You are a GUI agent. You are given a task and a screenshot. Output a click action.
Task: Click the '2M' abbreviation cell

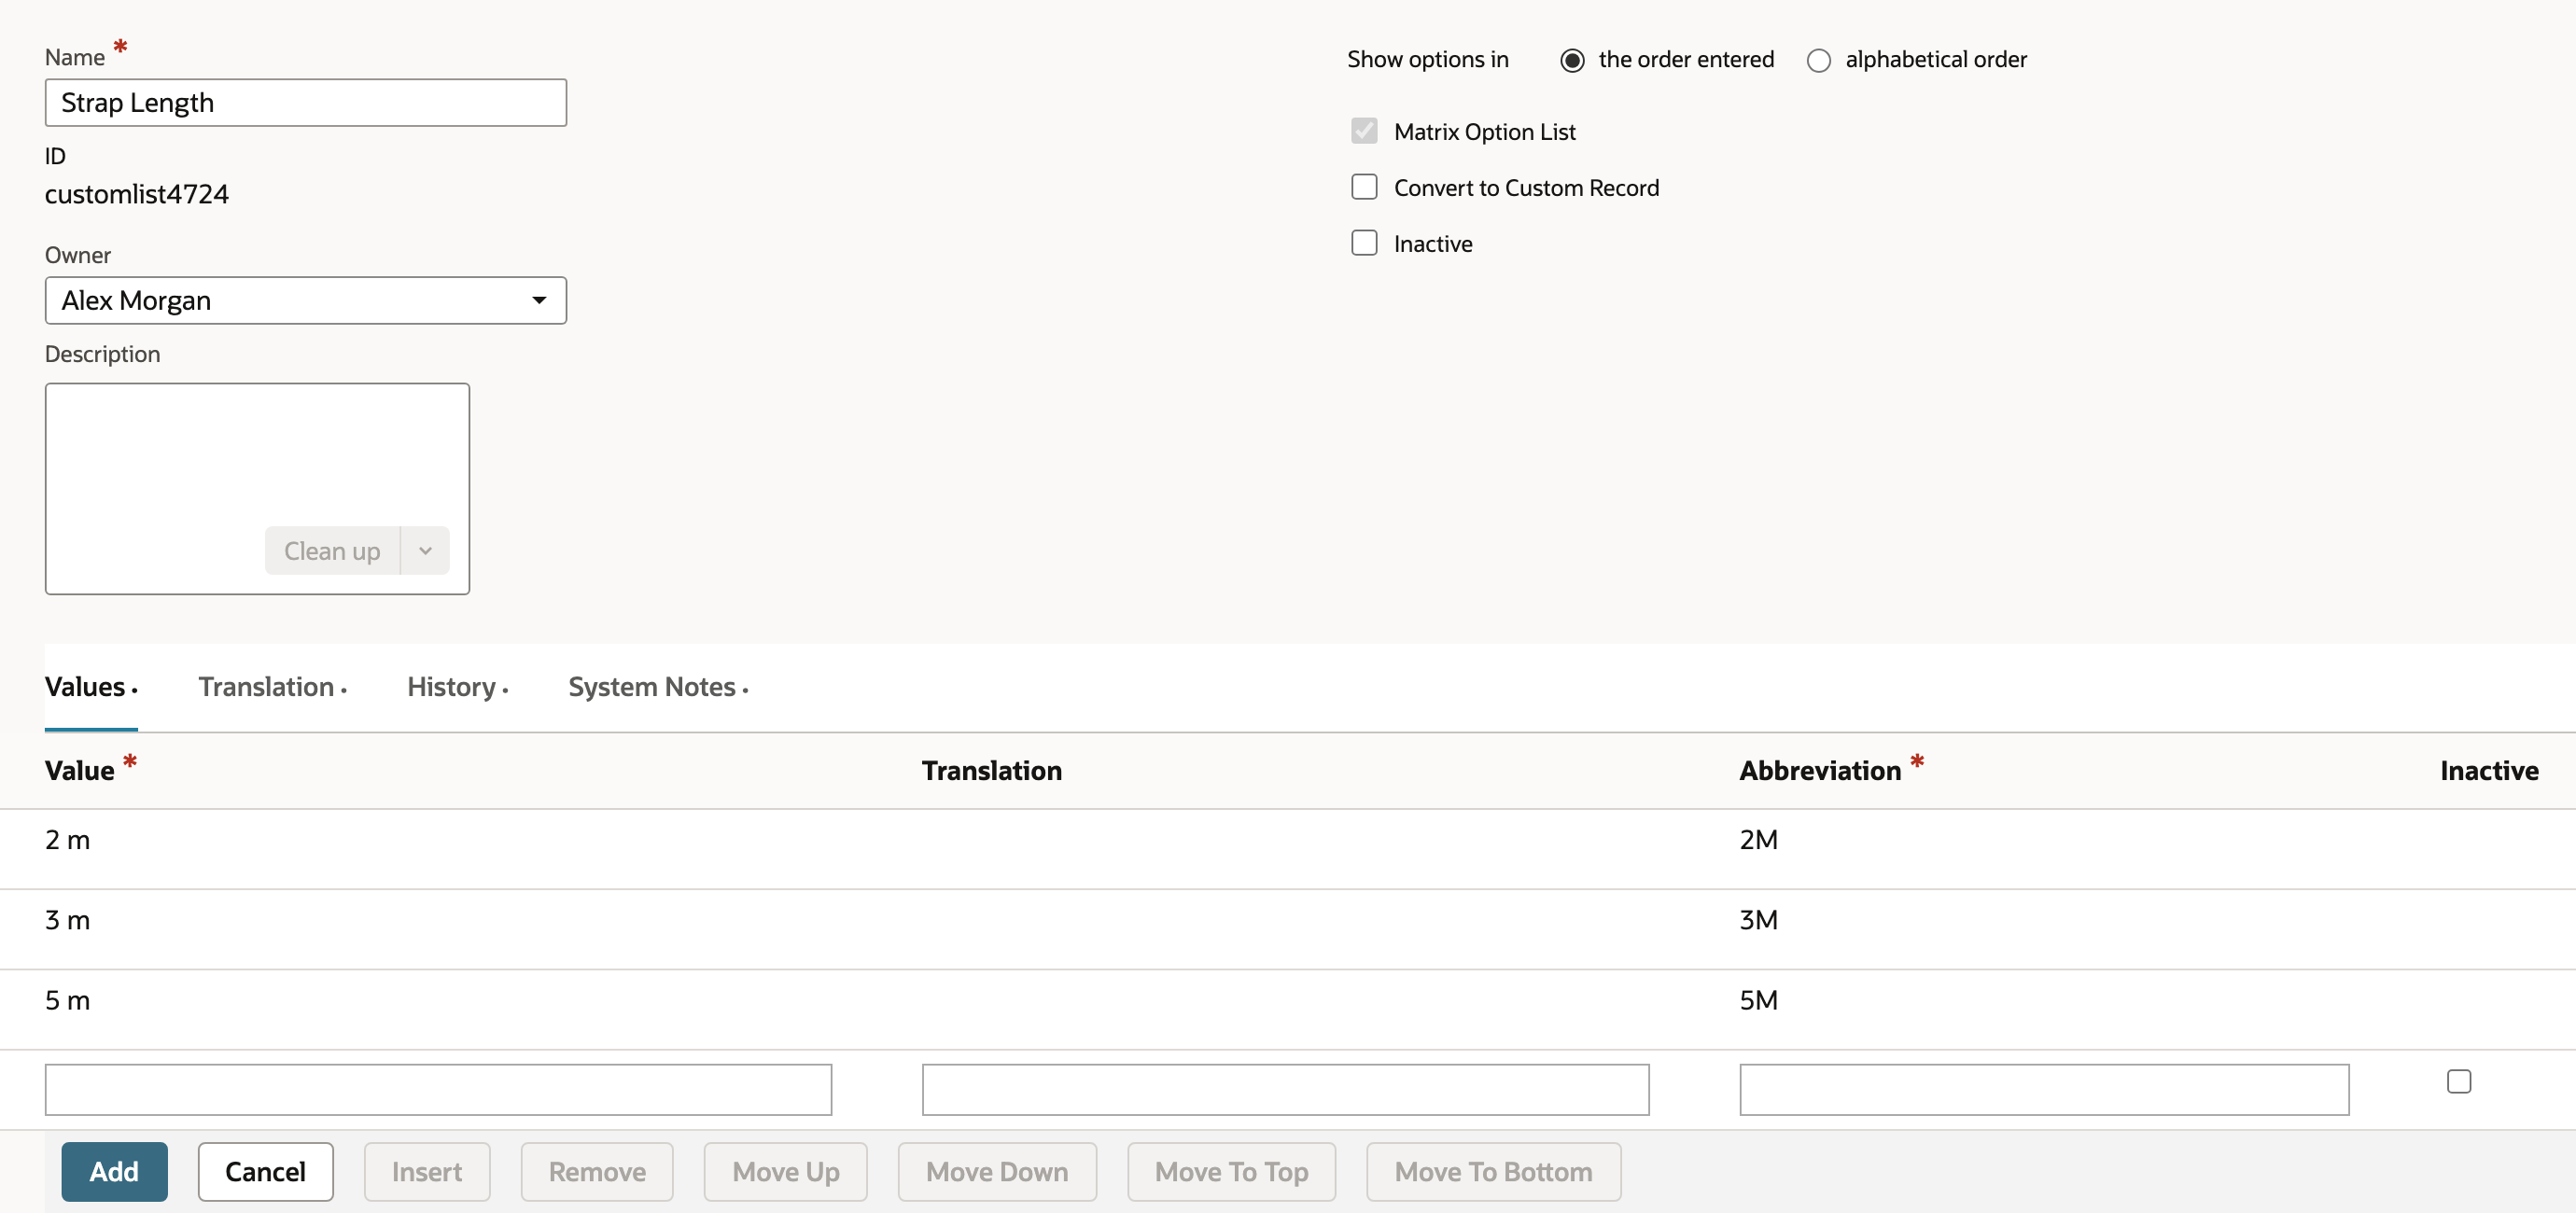(x=1758, y=840)
